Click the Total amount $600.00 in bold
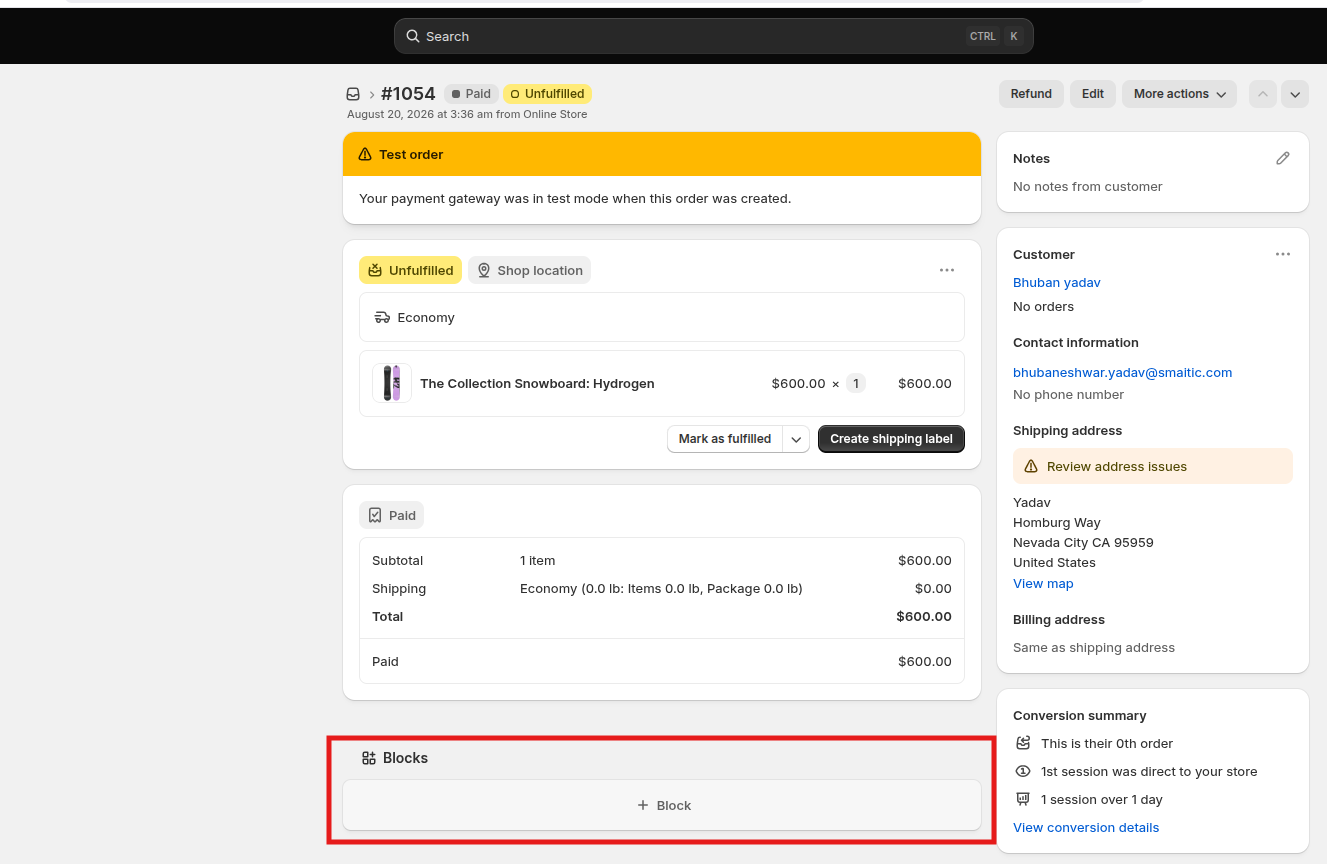The image size is (1327, 864). tap(924, 616)
